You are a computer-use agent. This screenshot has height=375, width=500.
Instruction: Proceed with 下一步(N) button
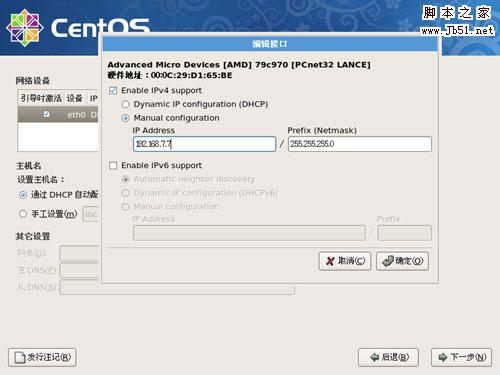tap(461, 357)
